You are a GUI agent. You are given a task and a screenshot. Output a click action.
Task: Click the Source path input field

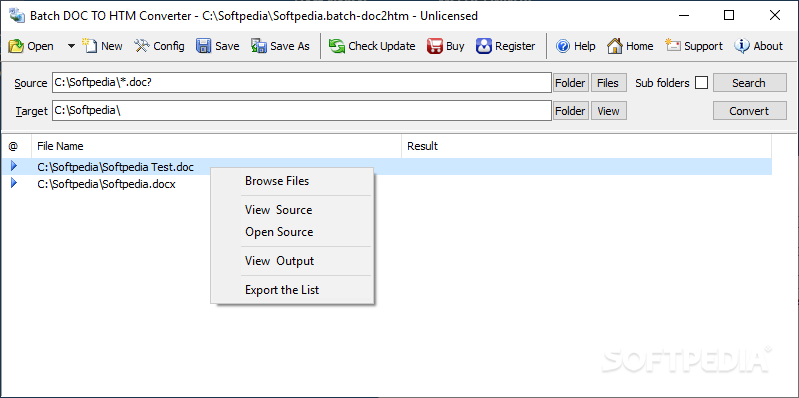302,83
